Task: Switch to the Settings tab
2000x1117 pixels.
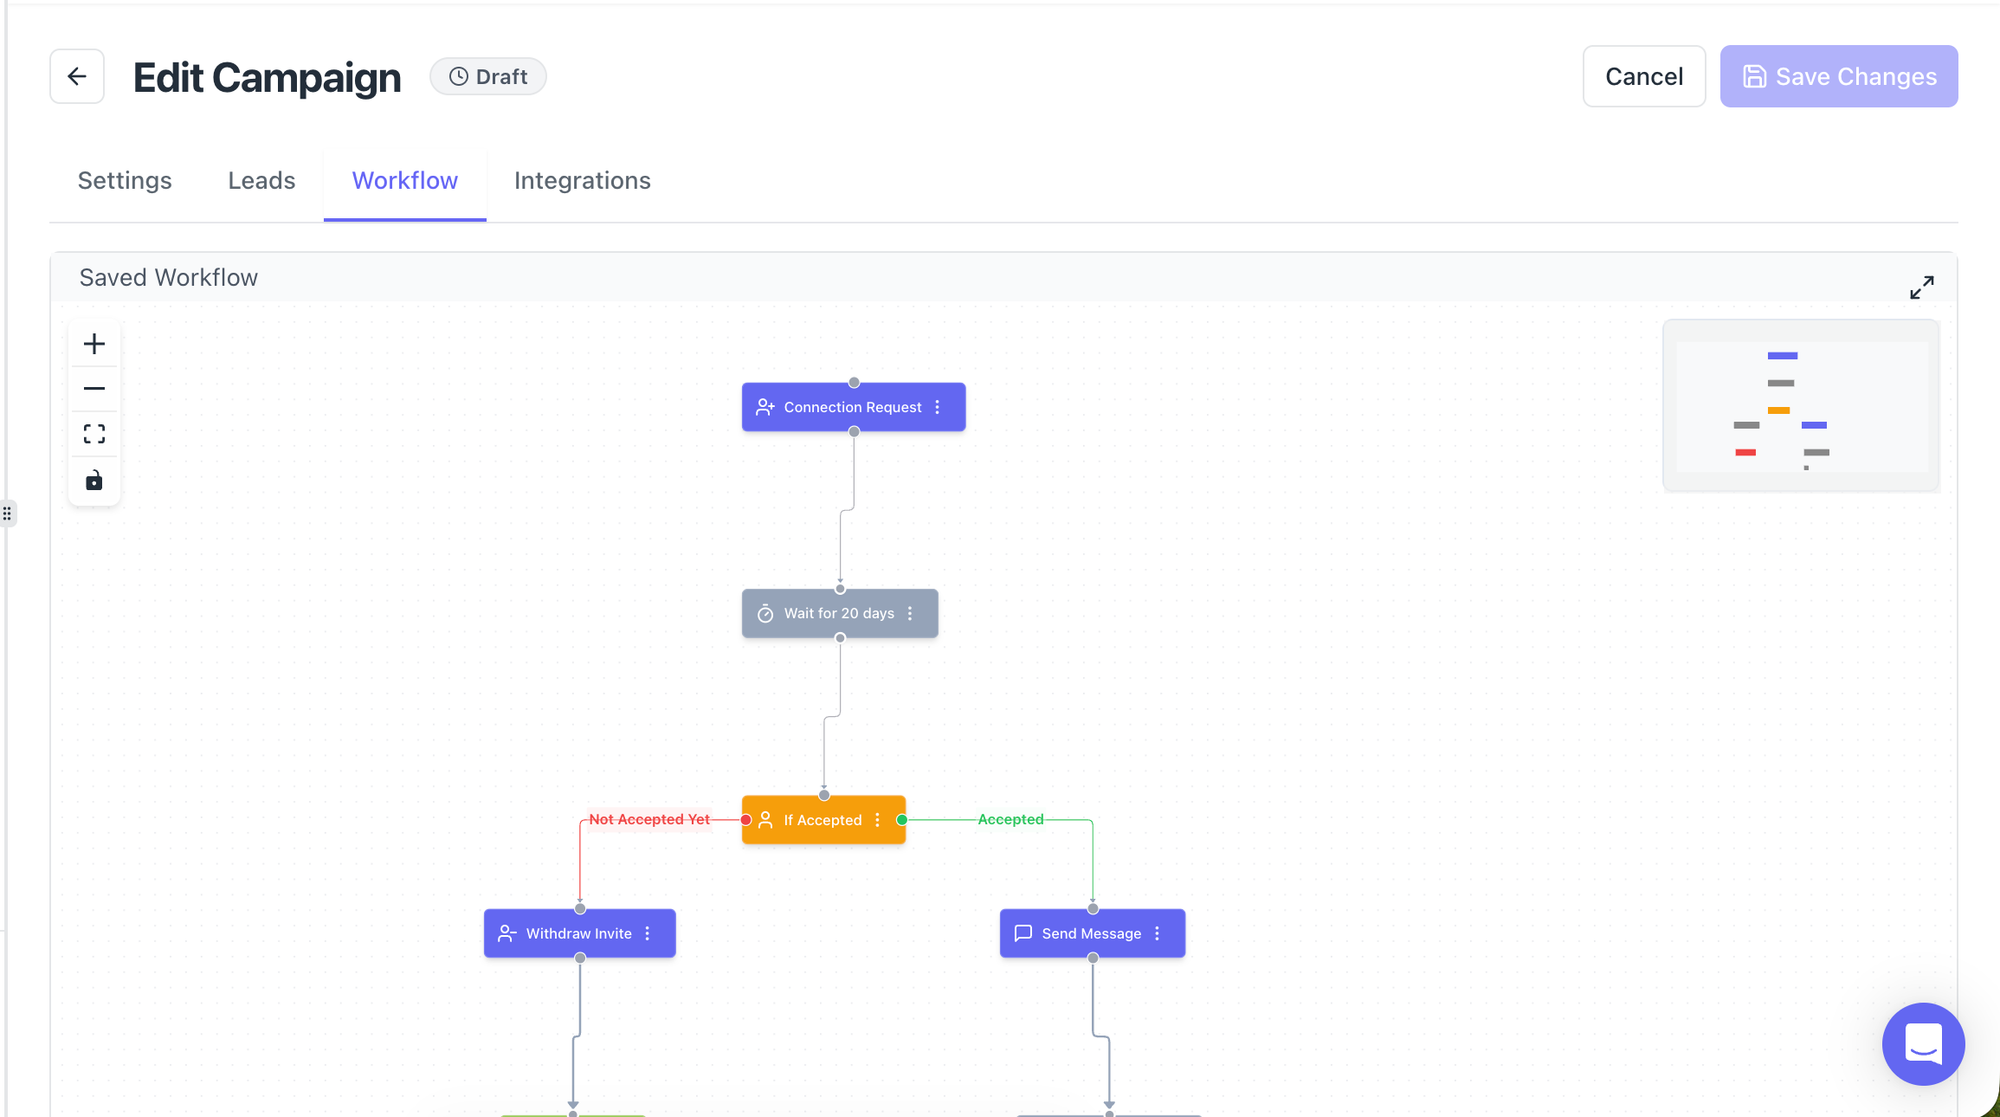Action: [x=125, y=181]
